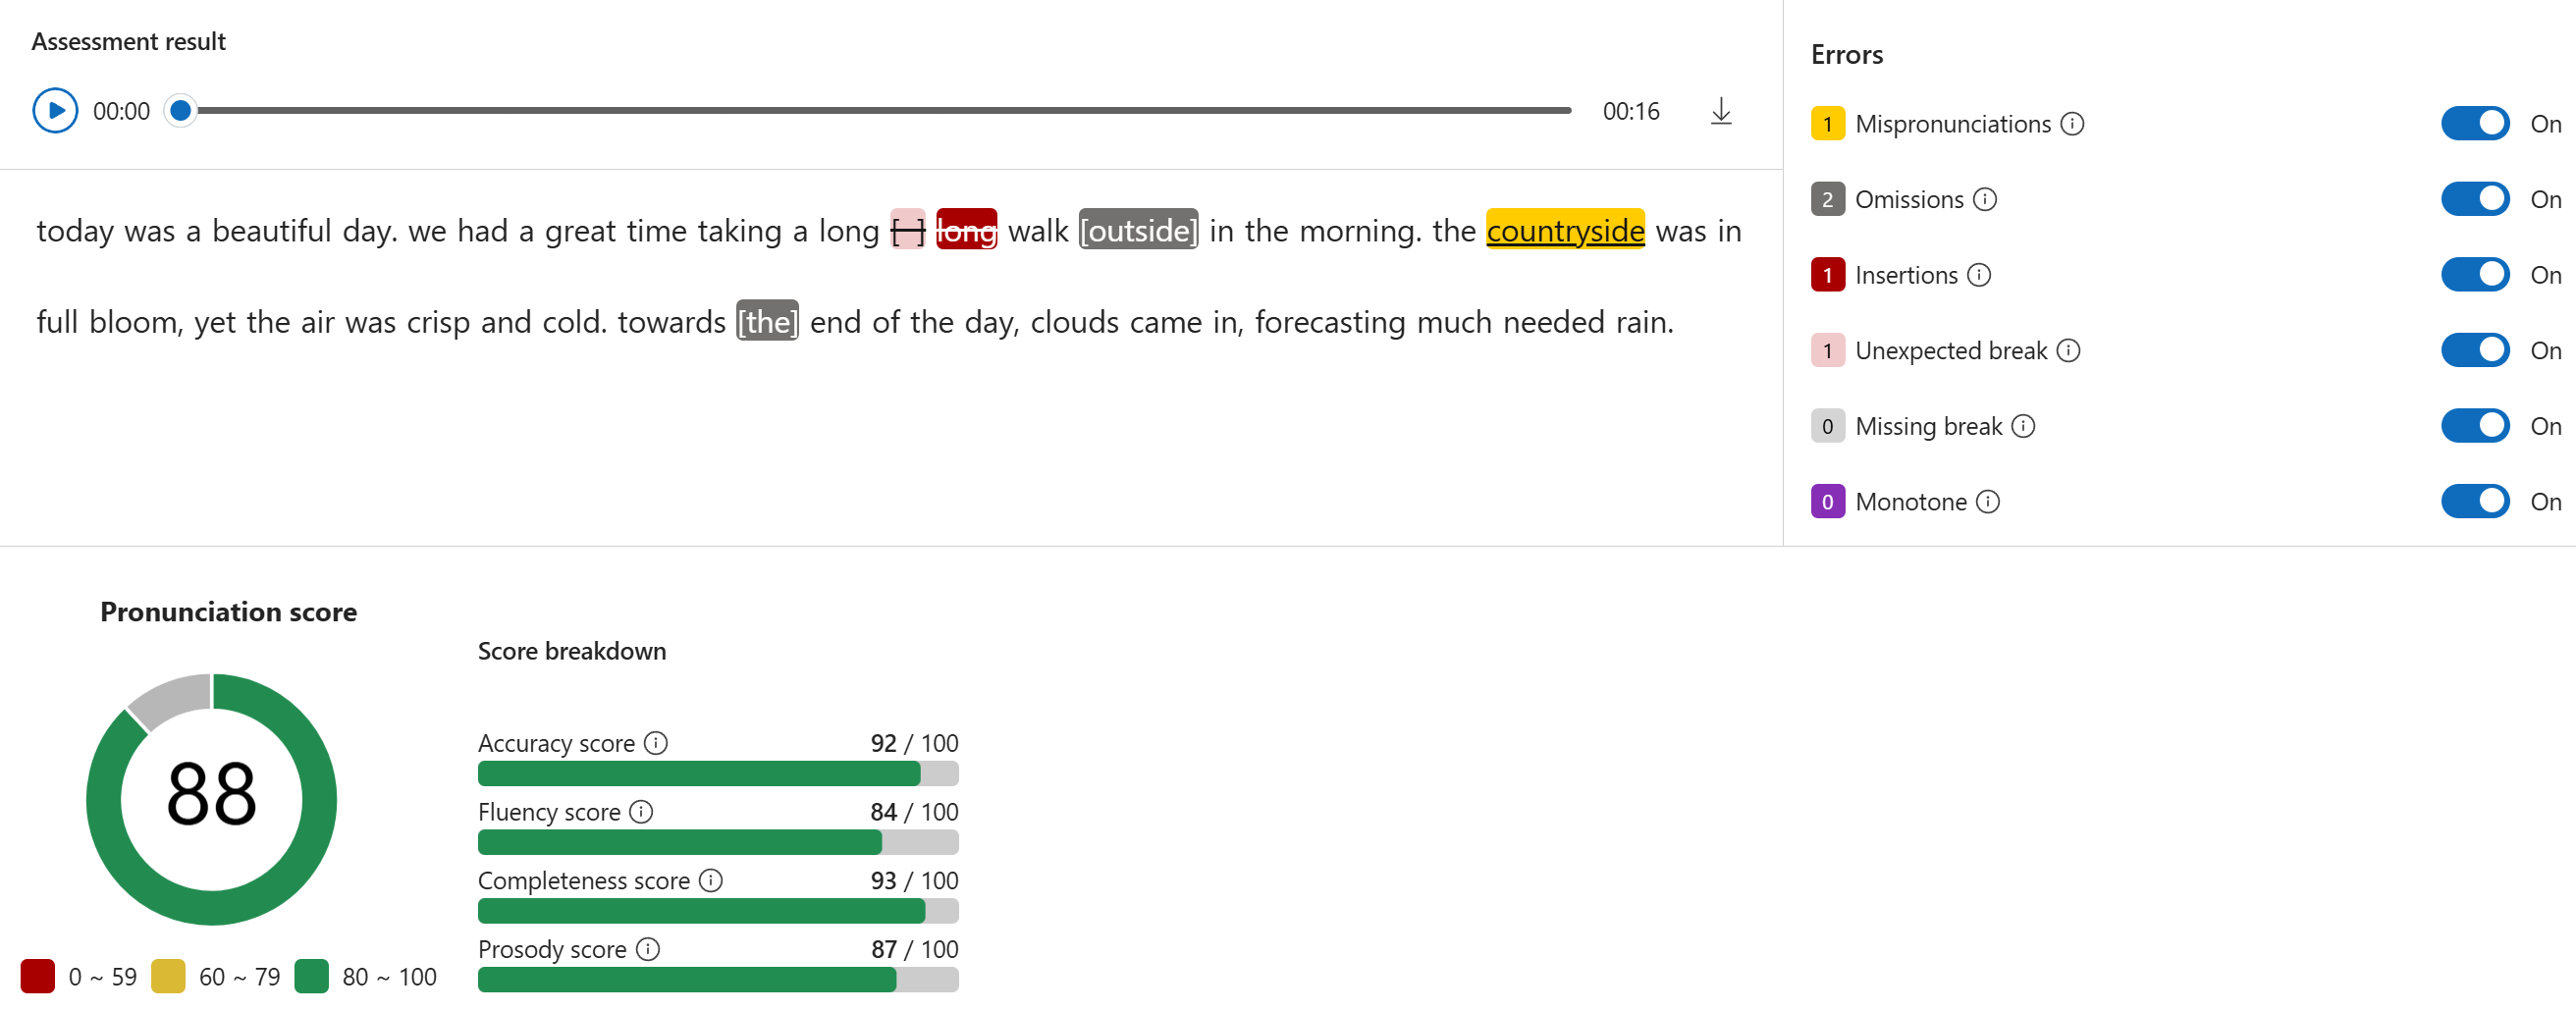Open info icon next to Monotone
The image size is (2576, 1011).
[x=1987, y=502]
